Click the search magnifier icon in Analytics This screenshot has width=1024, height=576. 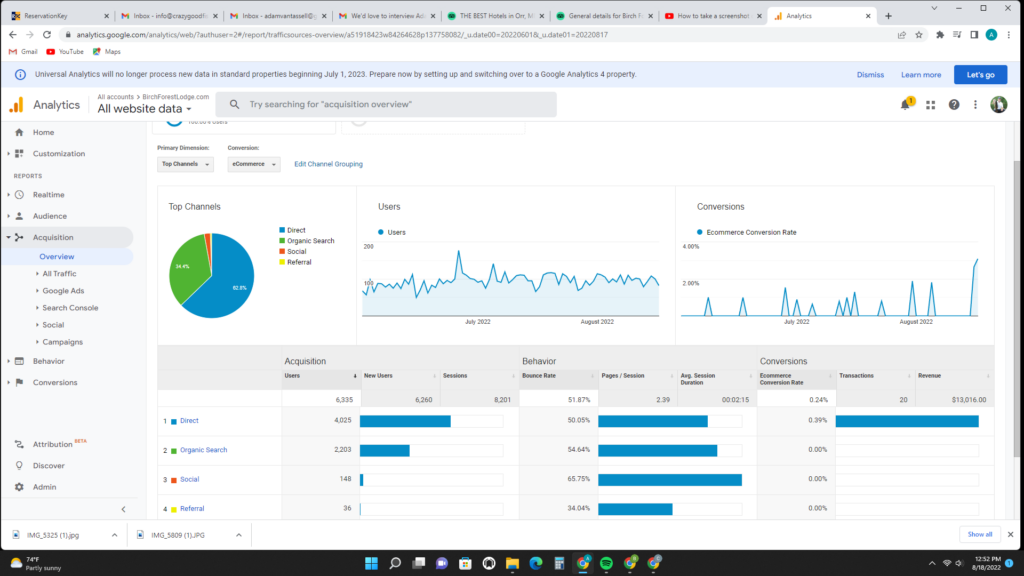(x=234, y=104)
